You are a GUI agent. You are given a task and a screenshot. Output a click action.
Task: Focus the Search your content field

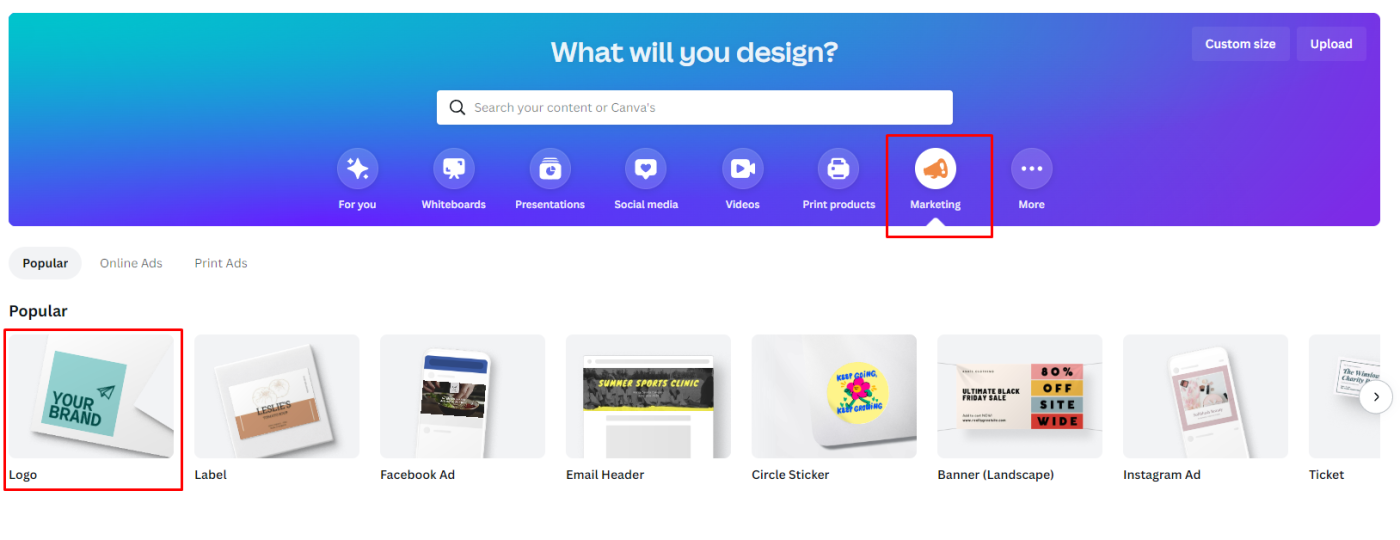tap(695, 107)
